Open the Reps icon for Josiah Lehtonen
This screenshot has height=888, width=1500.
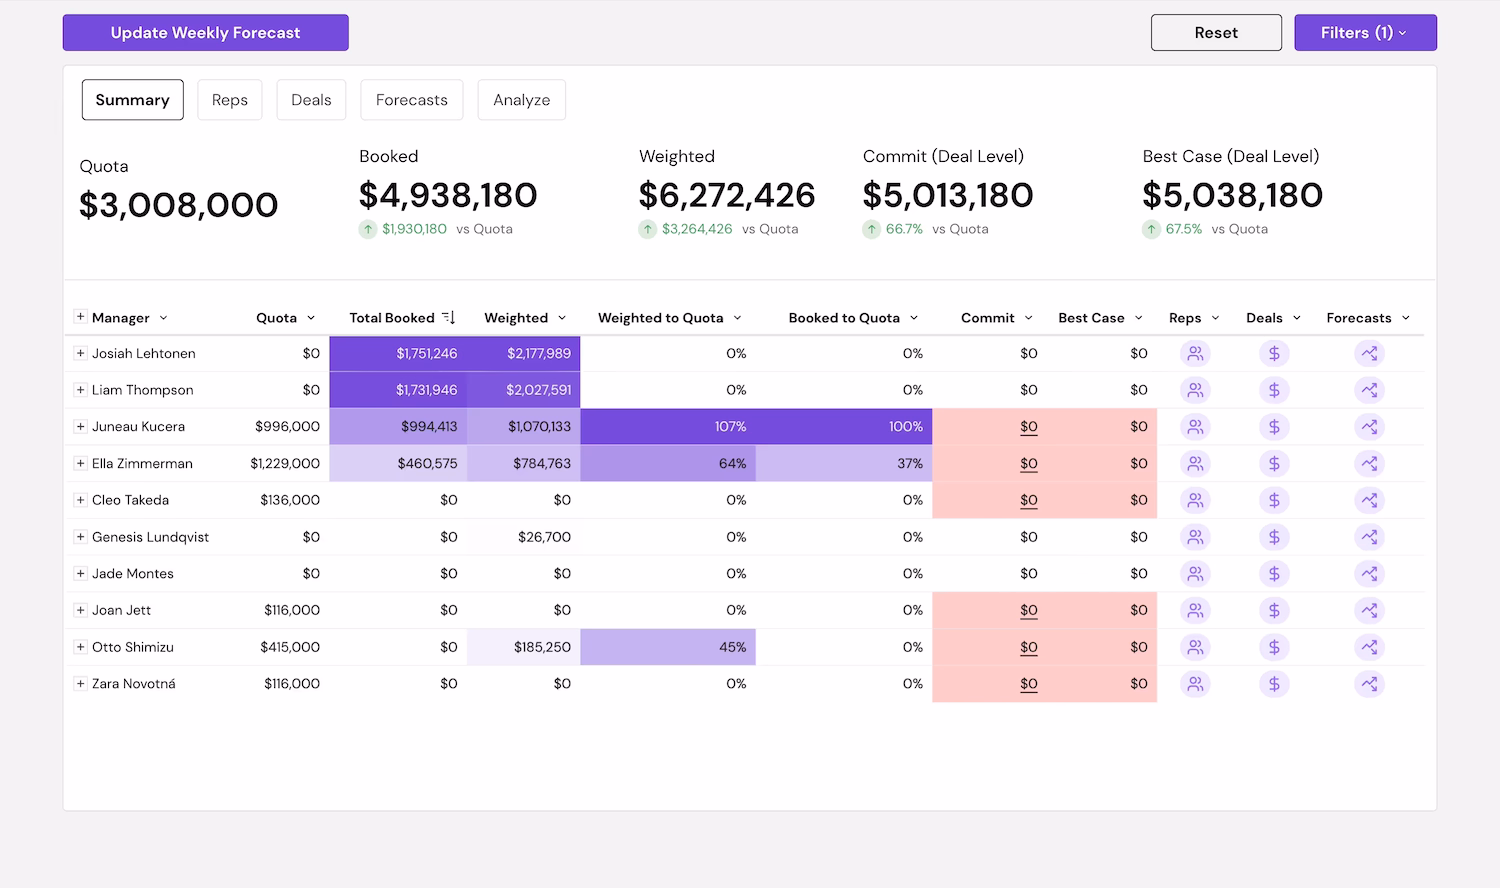(1195, 353)
